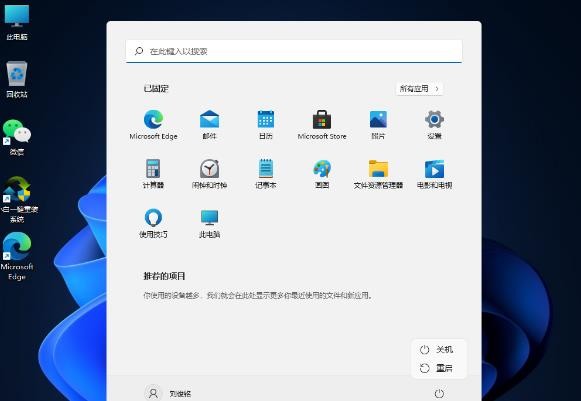Open This PC (此电脑) in Start menu

(209, 223)
